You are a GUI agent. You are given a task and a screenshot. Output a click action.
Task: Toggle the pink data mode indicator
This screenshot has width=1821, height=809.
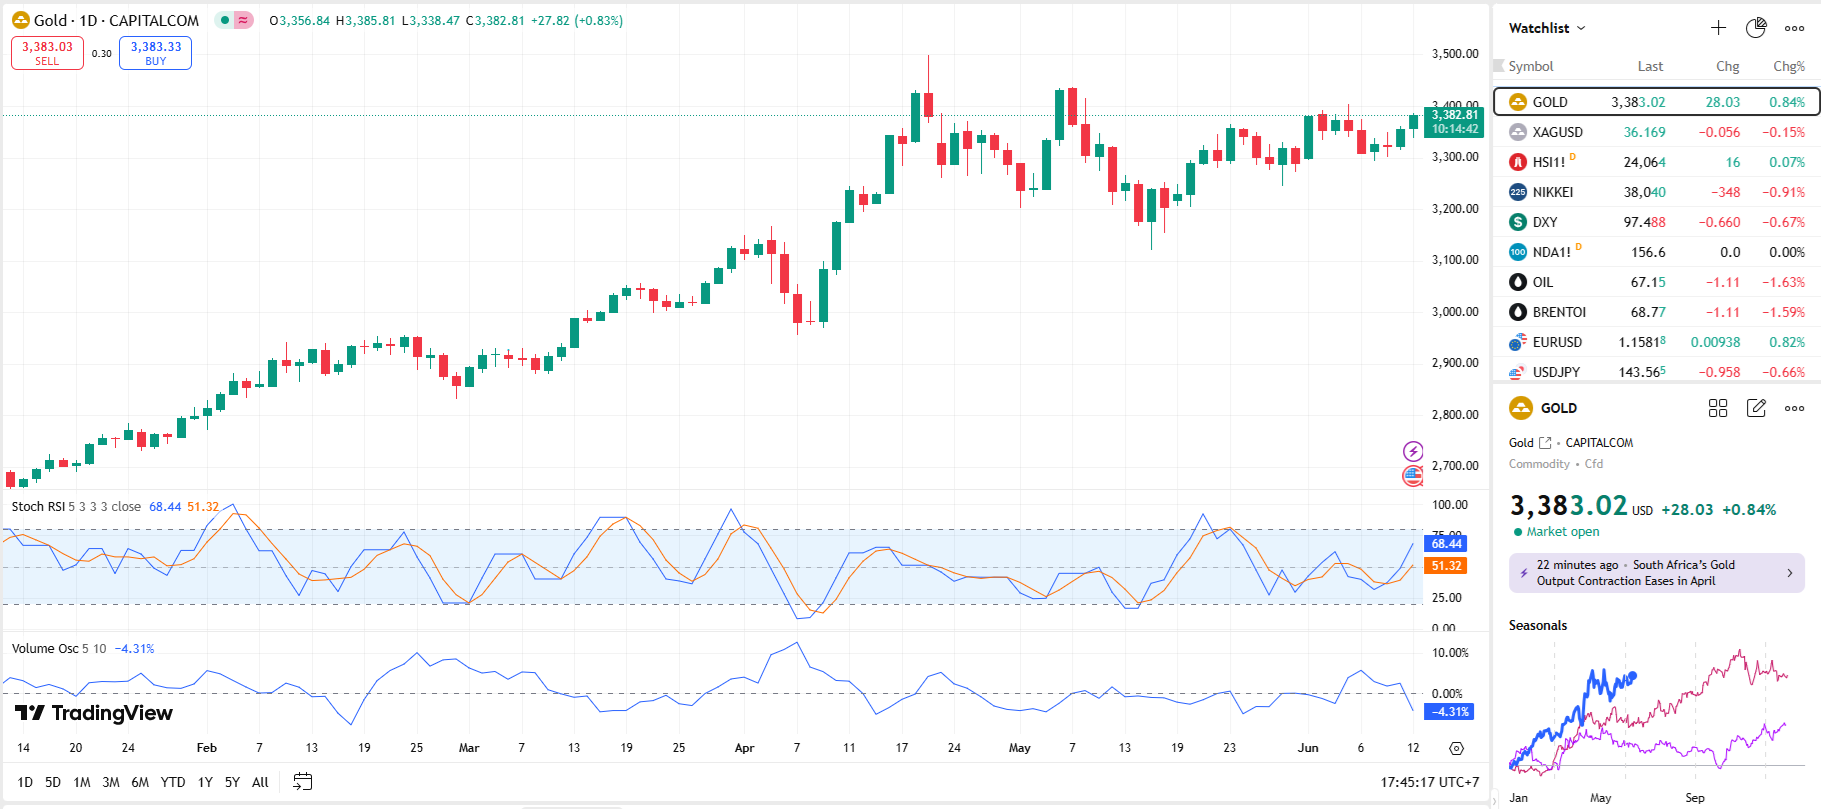(243, 20)
